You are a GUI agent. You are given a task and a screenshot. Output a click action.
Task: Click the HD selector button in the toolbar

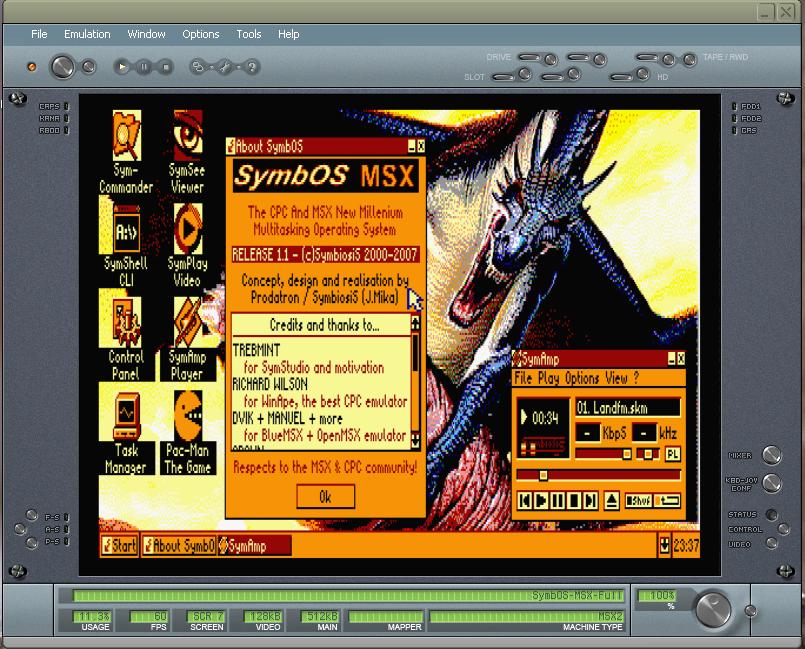click(x=643, y=74)
